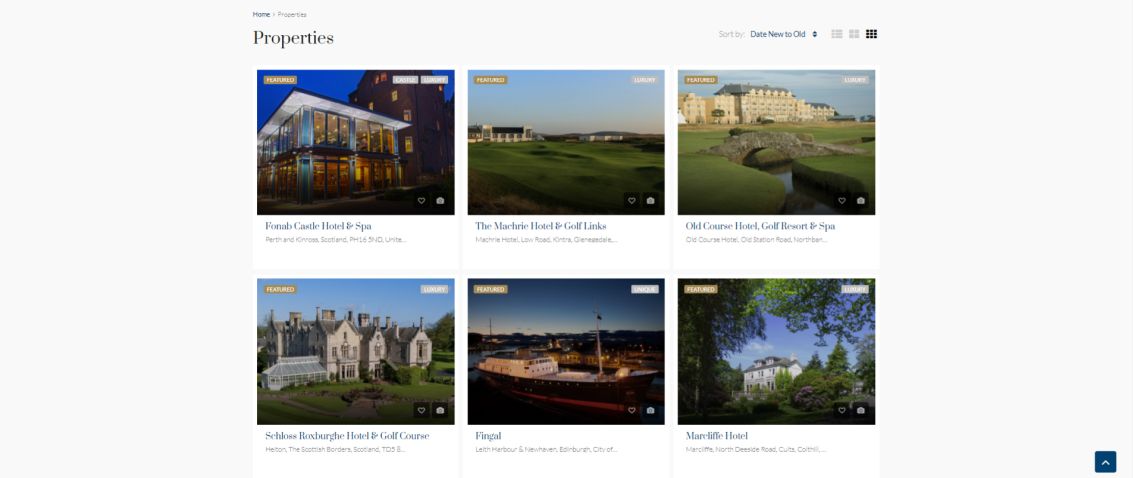1133x478 pixels.
Task: Switch to two-column grid view
Action: (854, 34)
